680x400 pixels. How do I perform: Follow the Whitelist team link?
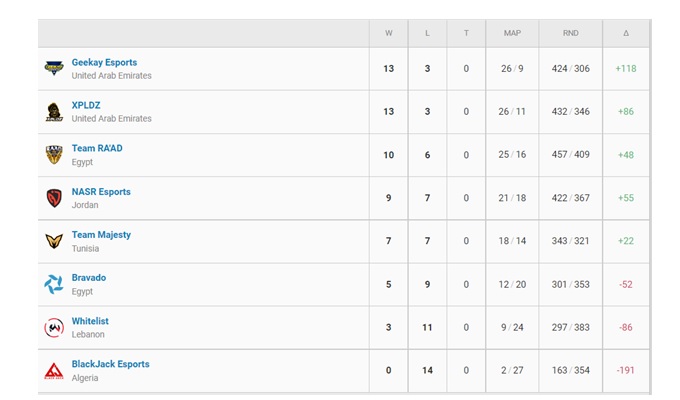(90, 321)
